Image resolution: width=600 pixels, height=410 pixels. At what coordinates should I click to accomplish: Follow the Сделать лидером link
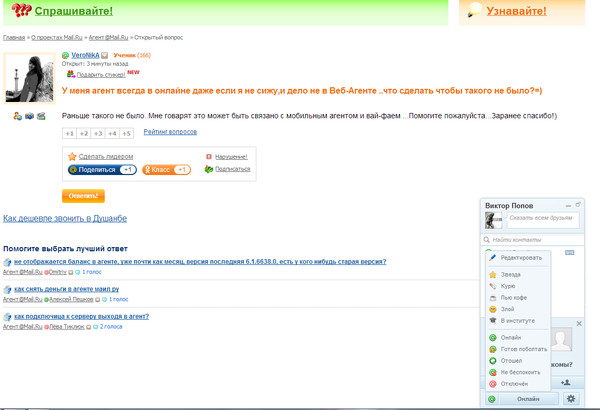click(x=106, y=157)
